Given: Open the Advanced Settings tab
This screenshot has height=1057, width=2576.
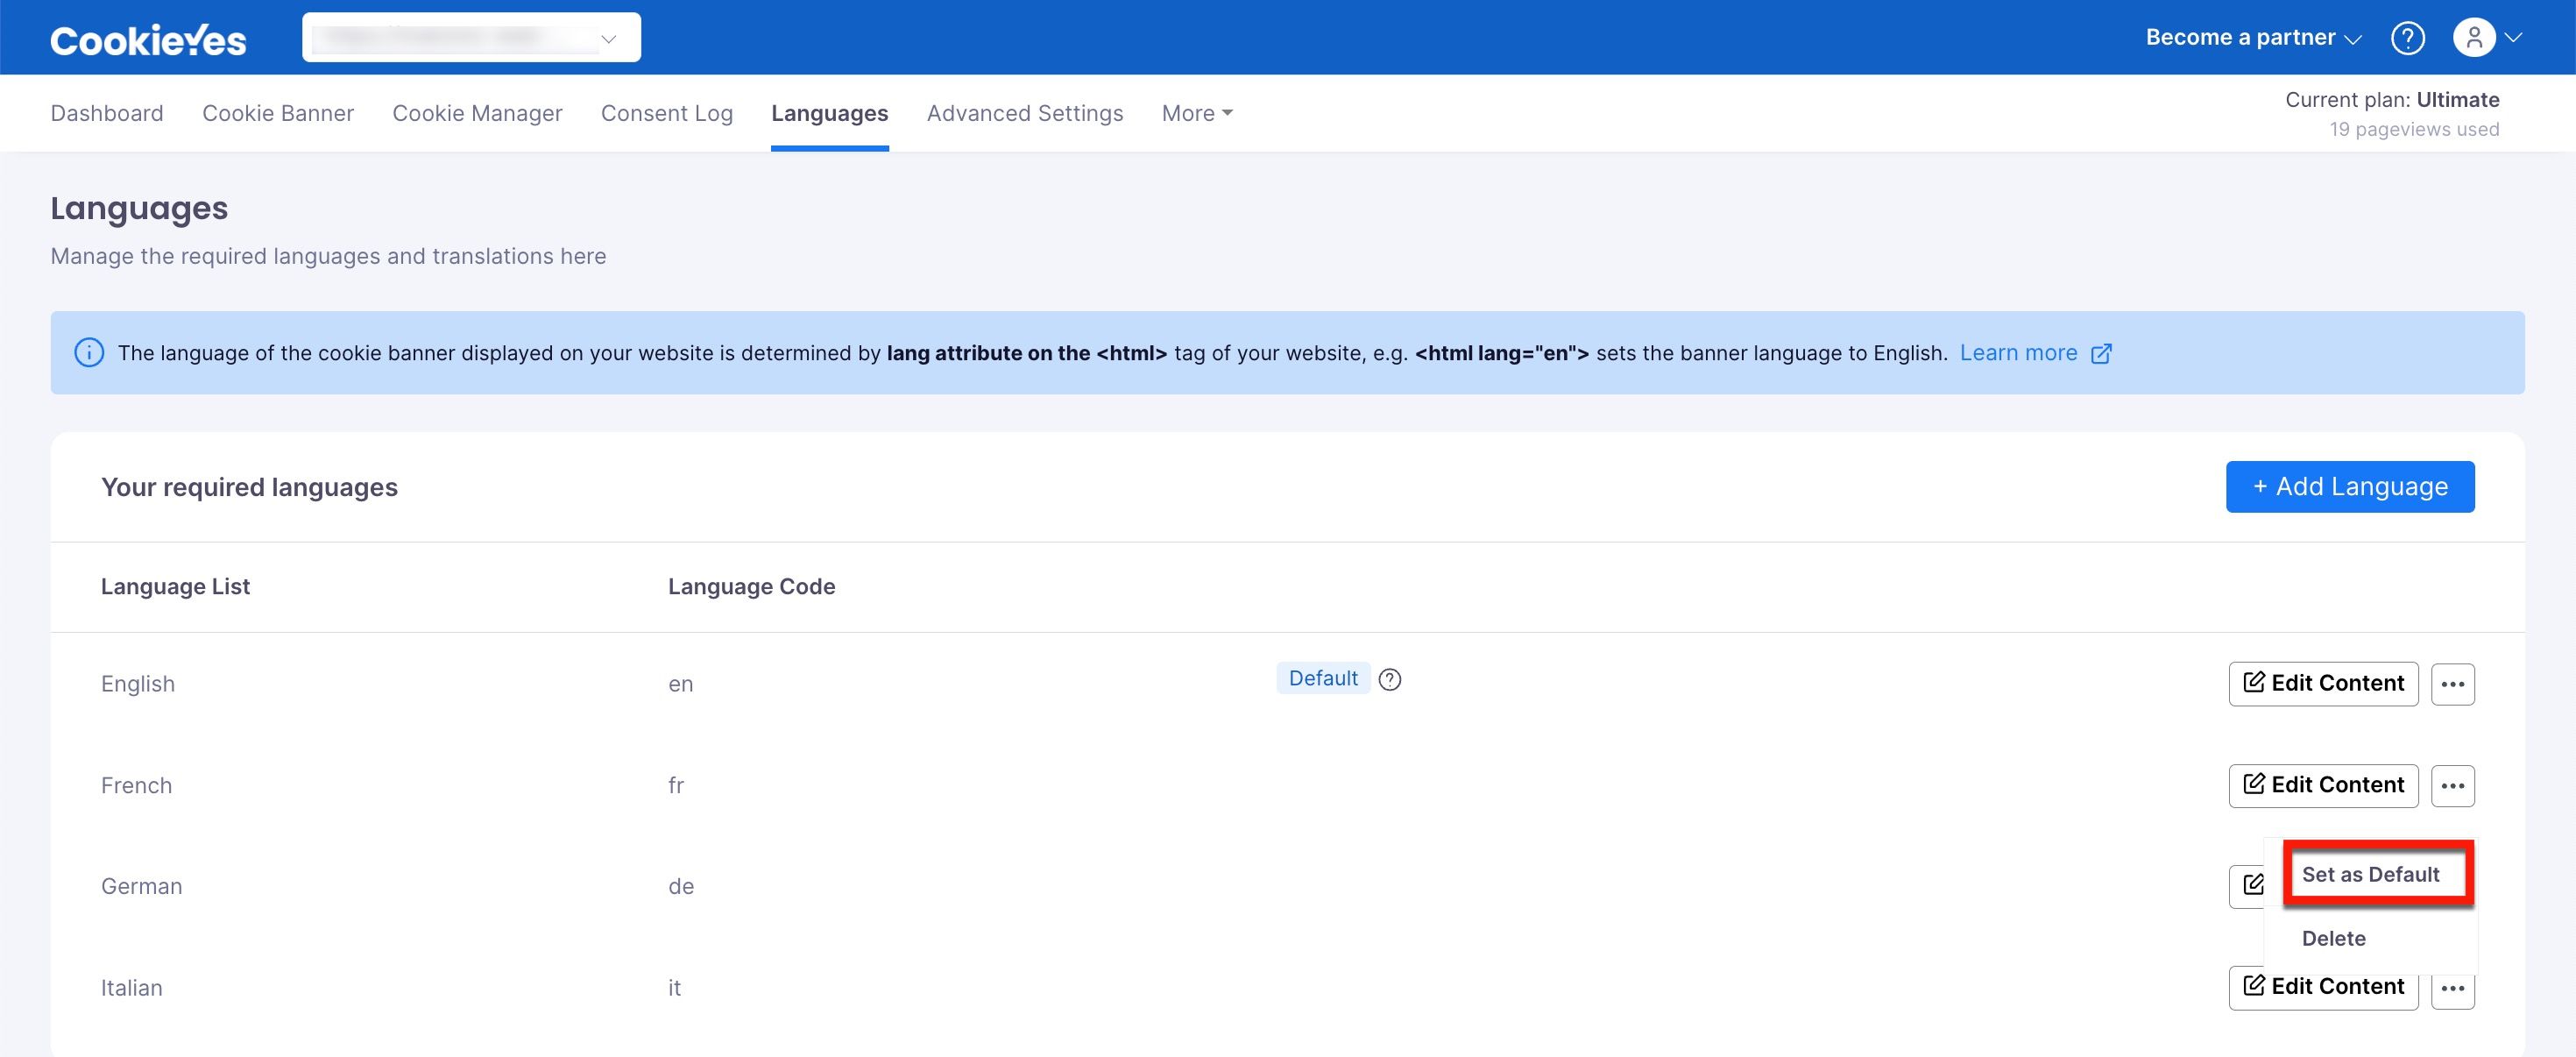Looking at the screenshot, I should coord(1024,113).
